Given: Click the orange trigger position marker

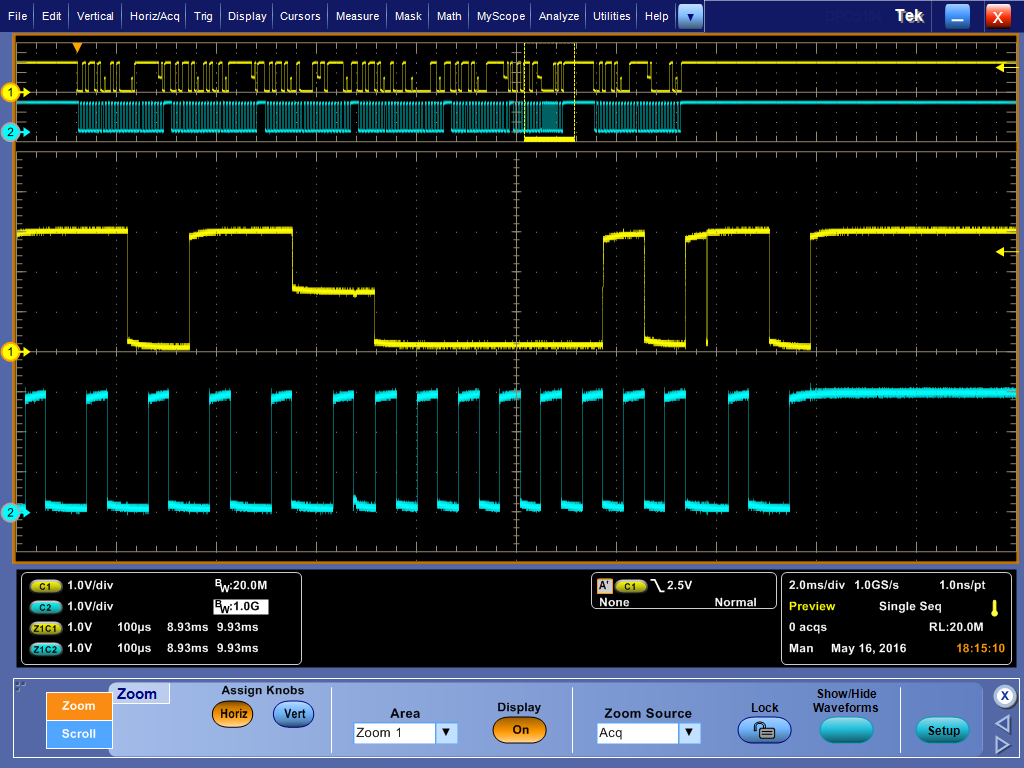Looking at the screenshot, I should point(78,48).
